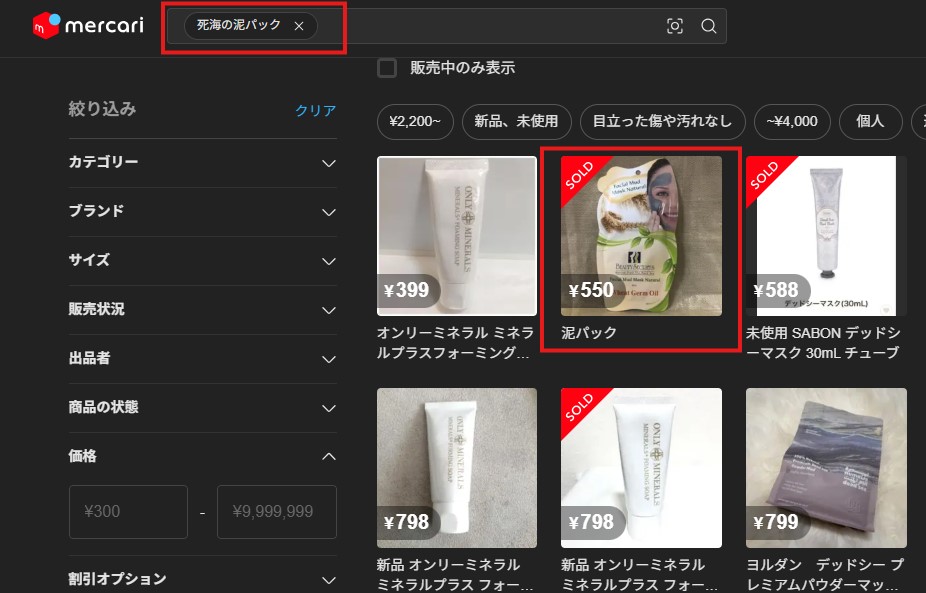Toggle the 個人 seller filter chip
Screen dimensions: 926x593
coord(870,121)
